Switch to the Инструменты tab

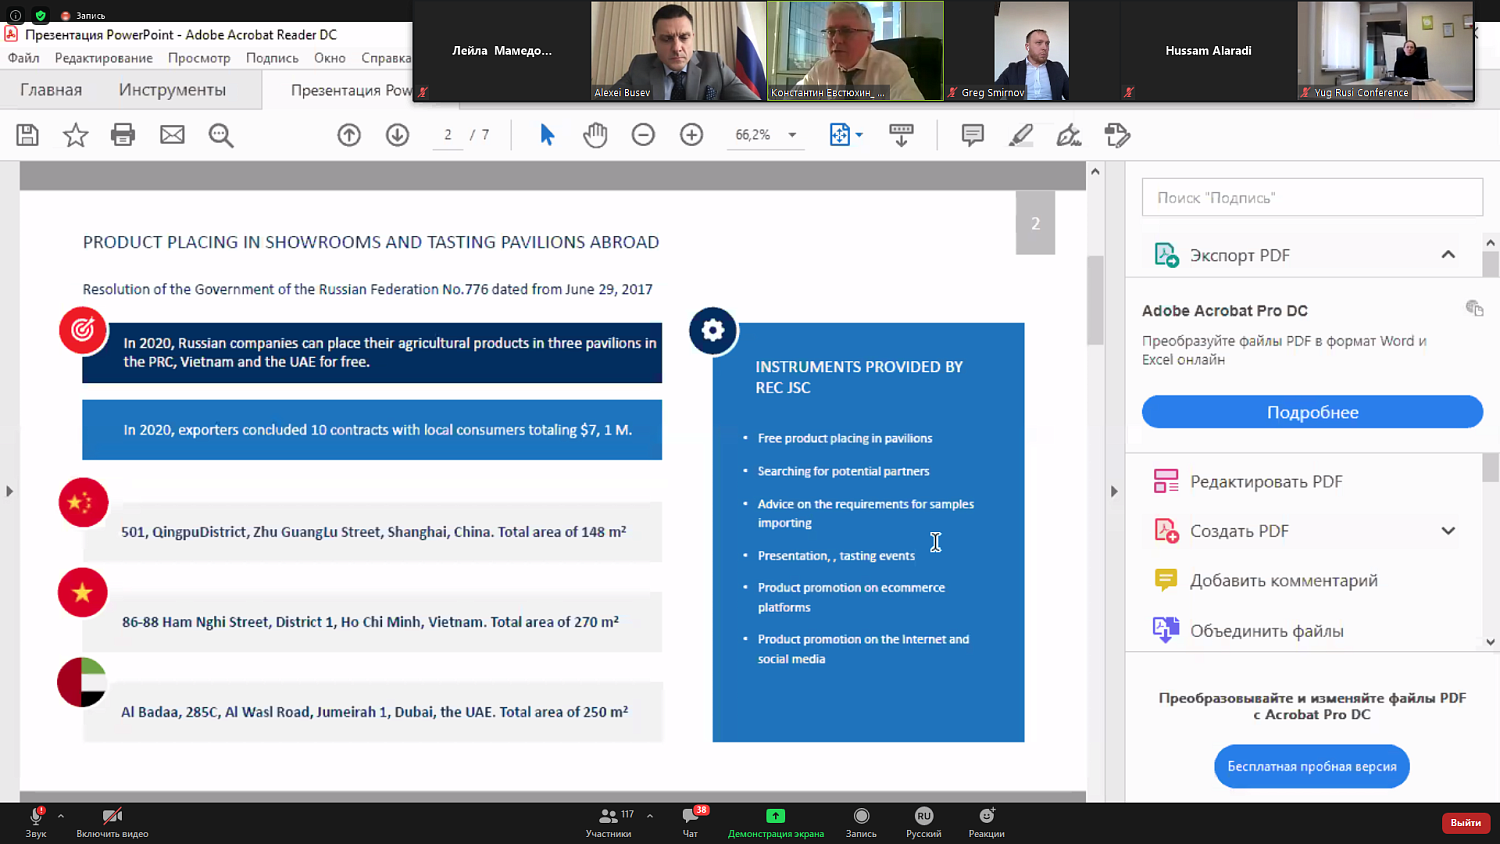(x=172, y=90)
